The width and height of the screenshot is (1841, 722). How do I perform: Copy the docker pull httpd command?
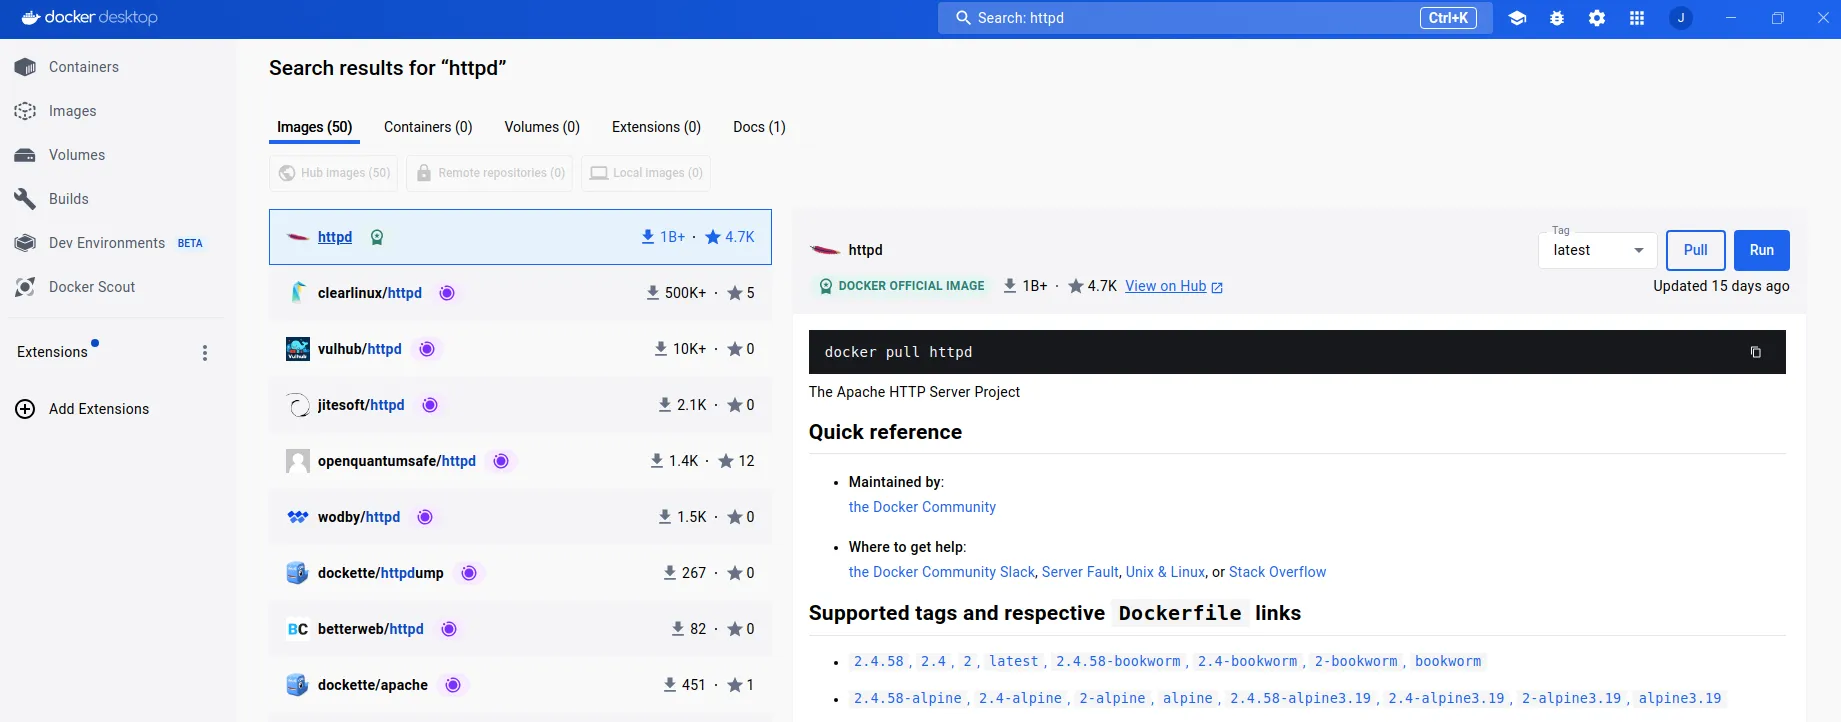click(x=1755, y=352)
